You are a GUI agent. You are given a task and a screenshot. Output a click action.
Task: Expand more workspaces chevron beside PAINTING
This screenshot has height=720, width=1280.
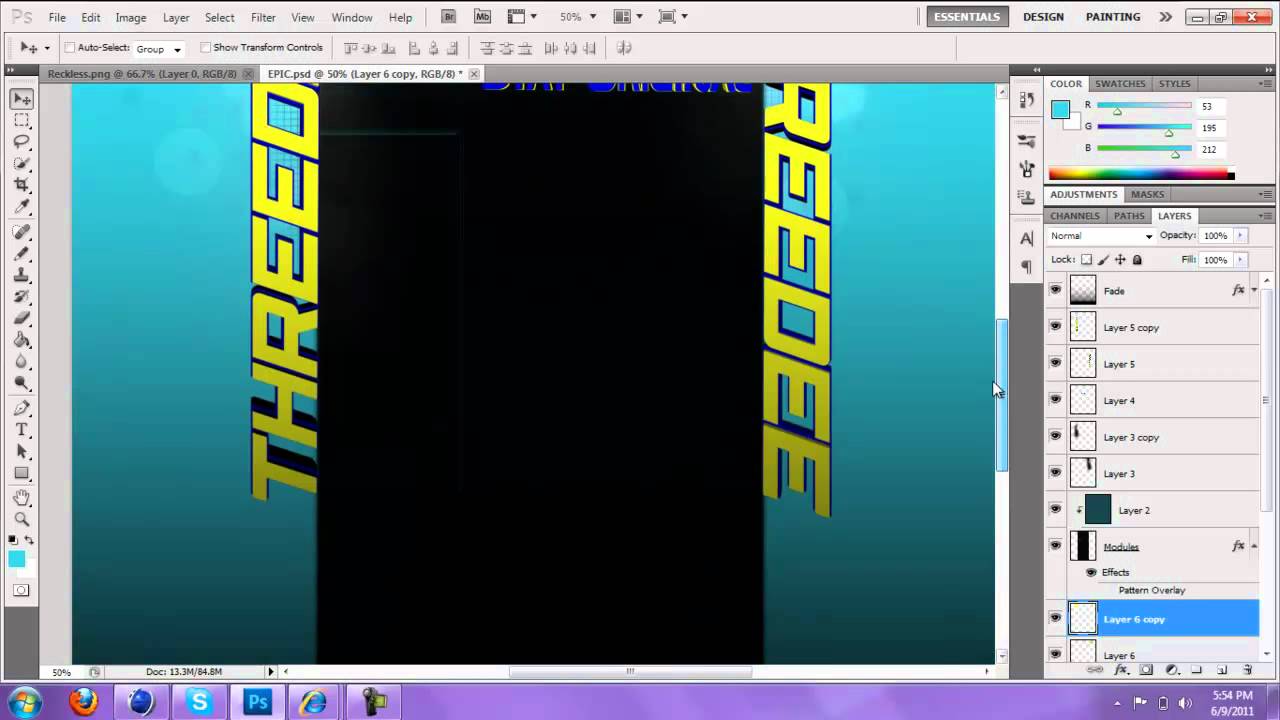pos(1165,17)
